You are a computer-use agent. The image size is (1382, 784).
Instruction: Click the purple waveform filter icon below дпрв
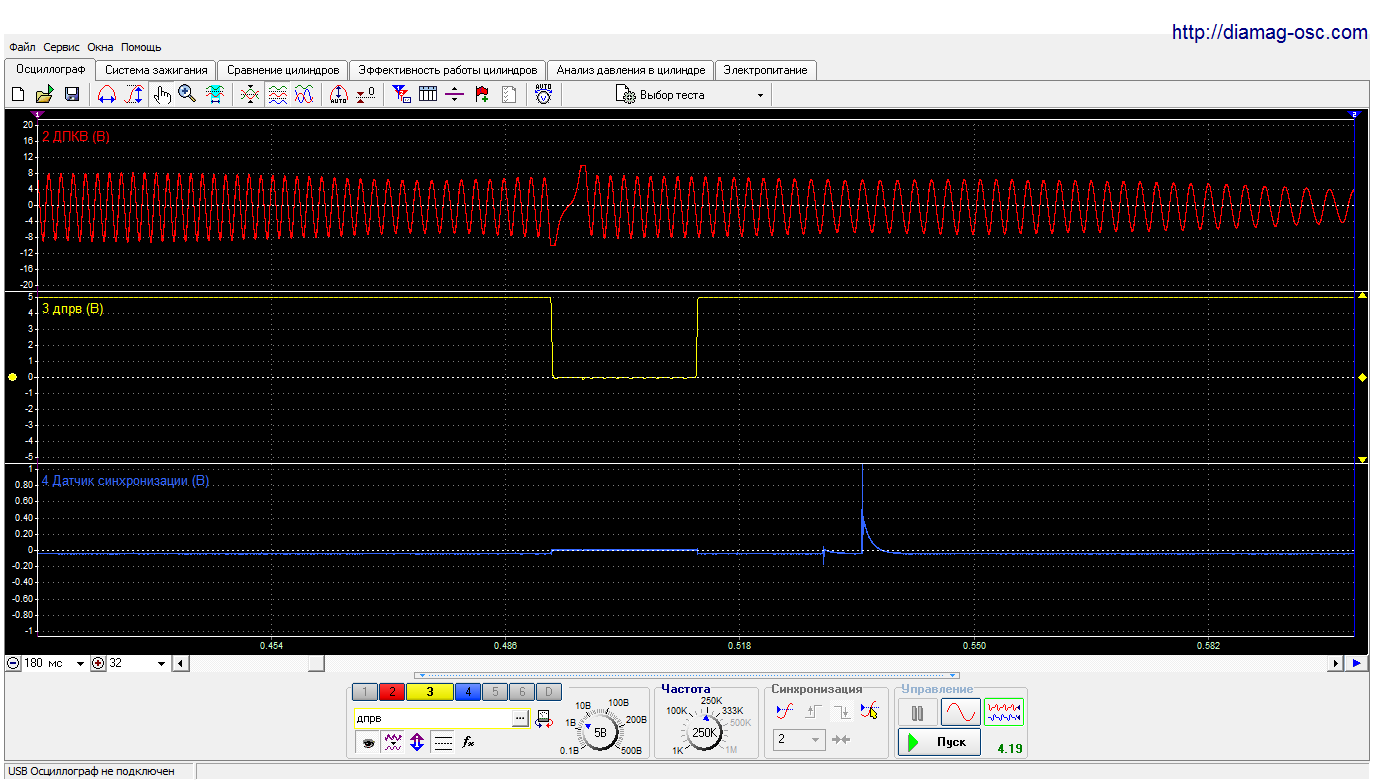(x=393, y=743)
